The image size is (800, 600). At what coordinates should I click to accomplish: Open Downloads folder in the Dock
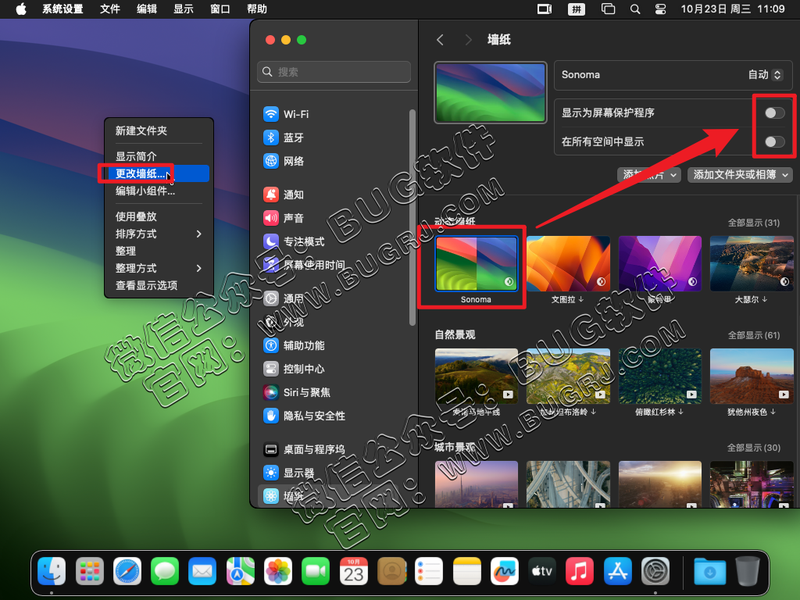tap(710, 571)
